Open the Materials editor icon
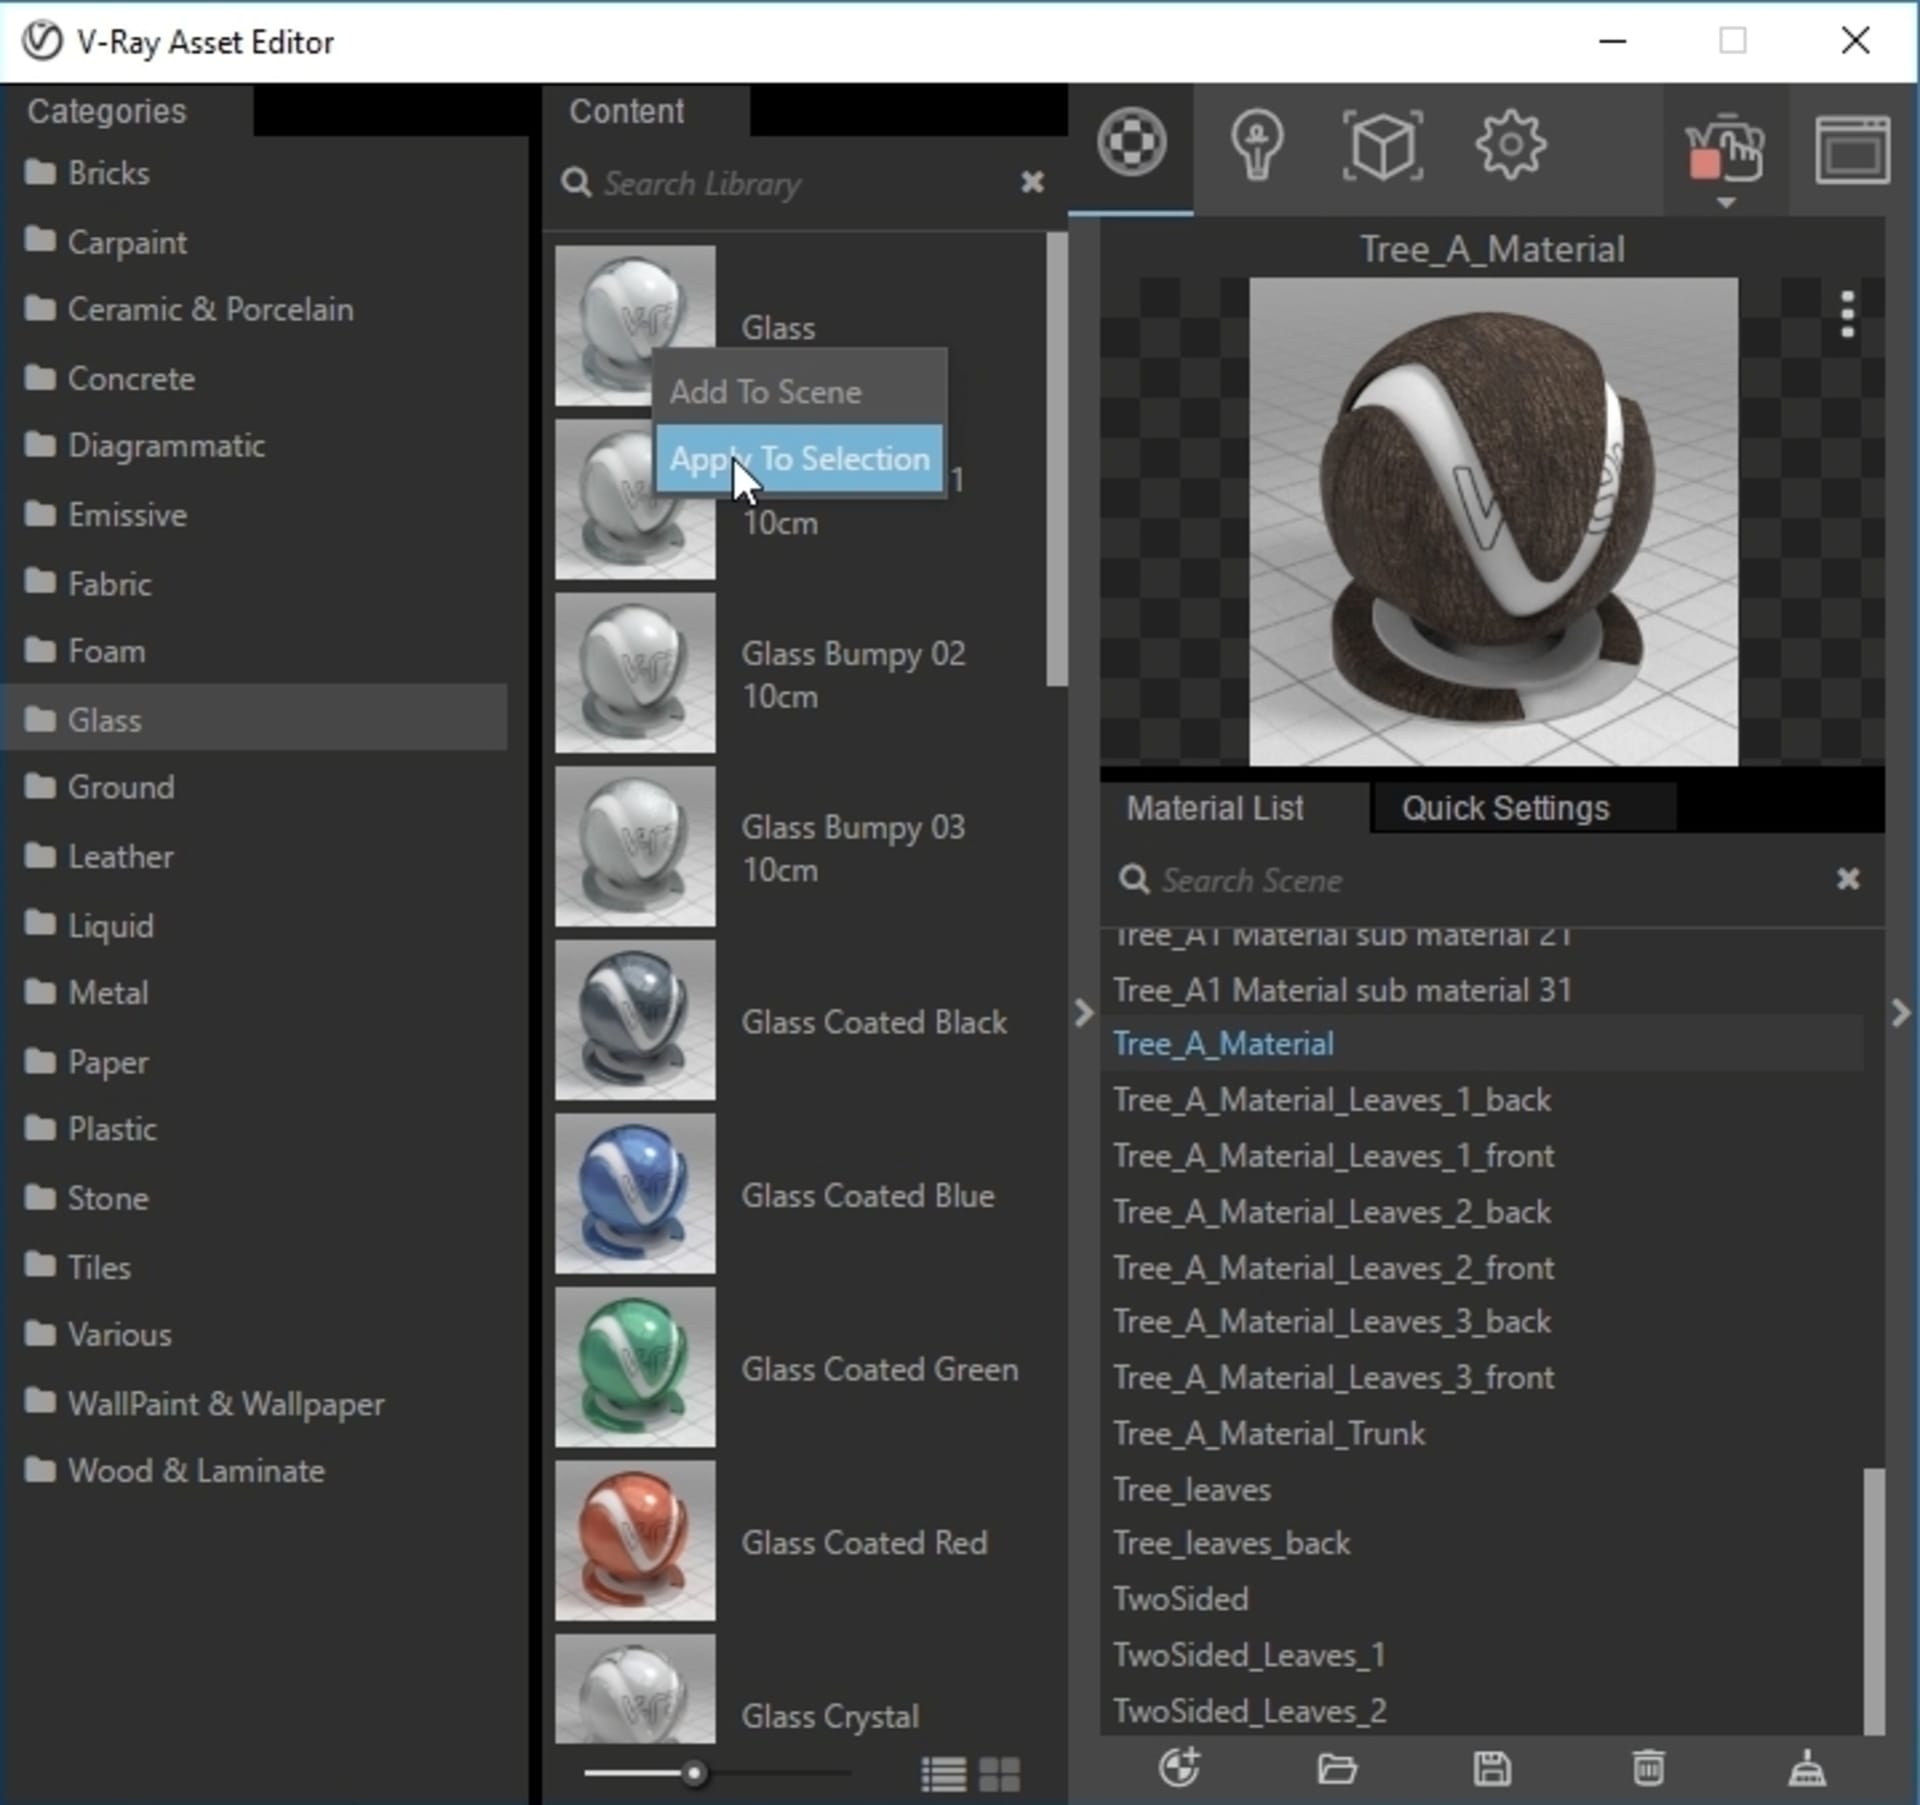 pyautogui.click(x=1131, y=144)
